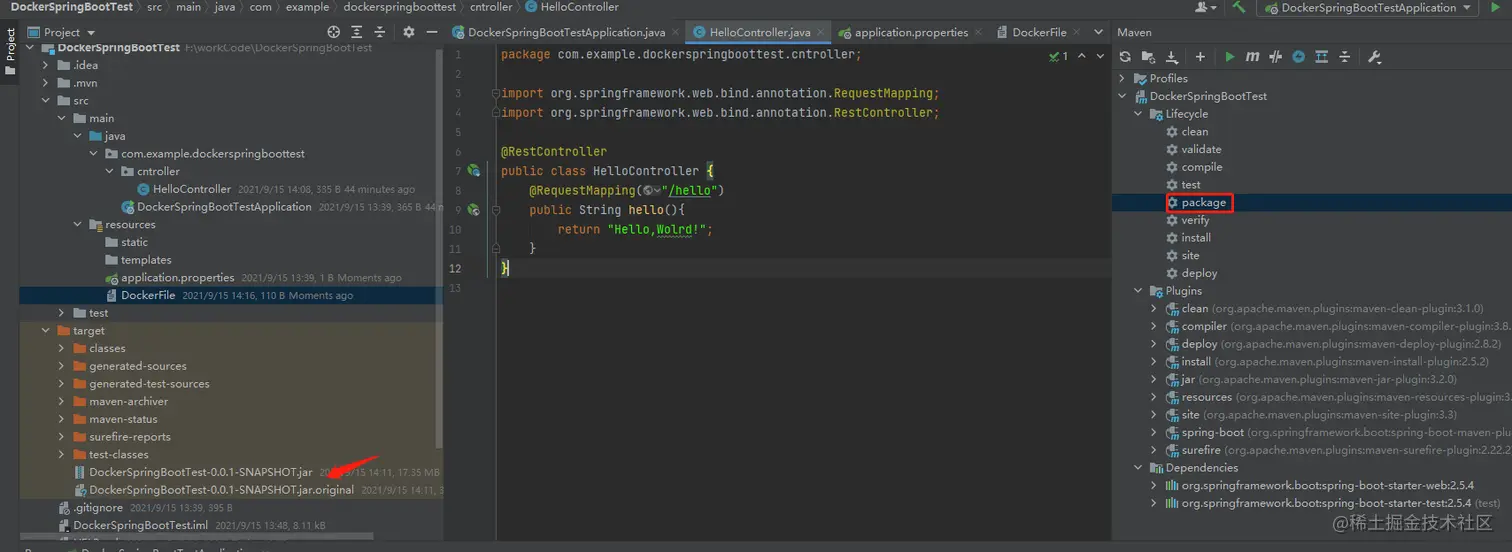1512x552 pixels.
Task: Click the Project tree vertical scrollbar
Action: click(x=440, y=250)
